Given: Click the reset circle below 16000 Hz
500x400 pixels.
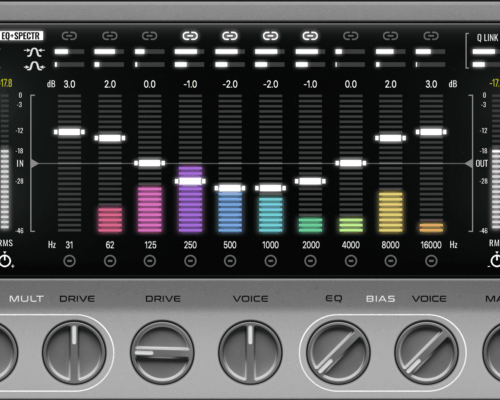Looking at the screenshot, I should click(x=431, y=261).
